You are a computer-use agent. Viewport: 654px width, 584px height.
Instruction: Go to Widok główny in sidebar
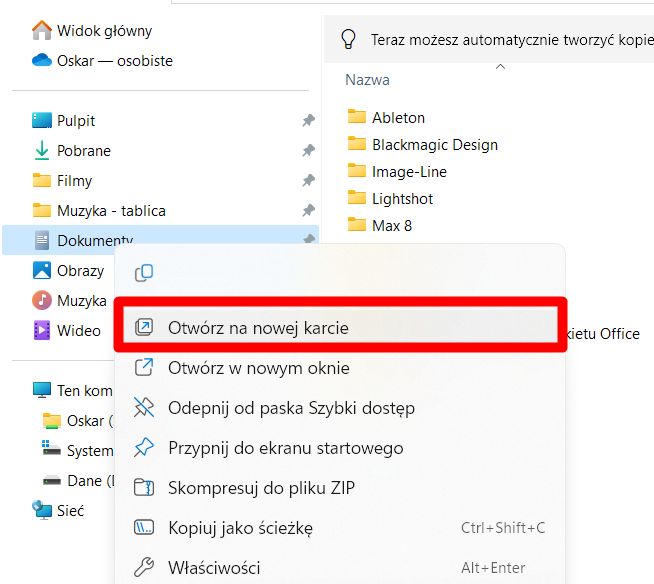point(104,31)
